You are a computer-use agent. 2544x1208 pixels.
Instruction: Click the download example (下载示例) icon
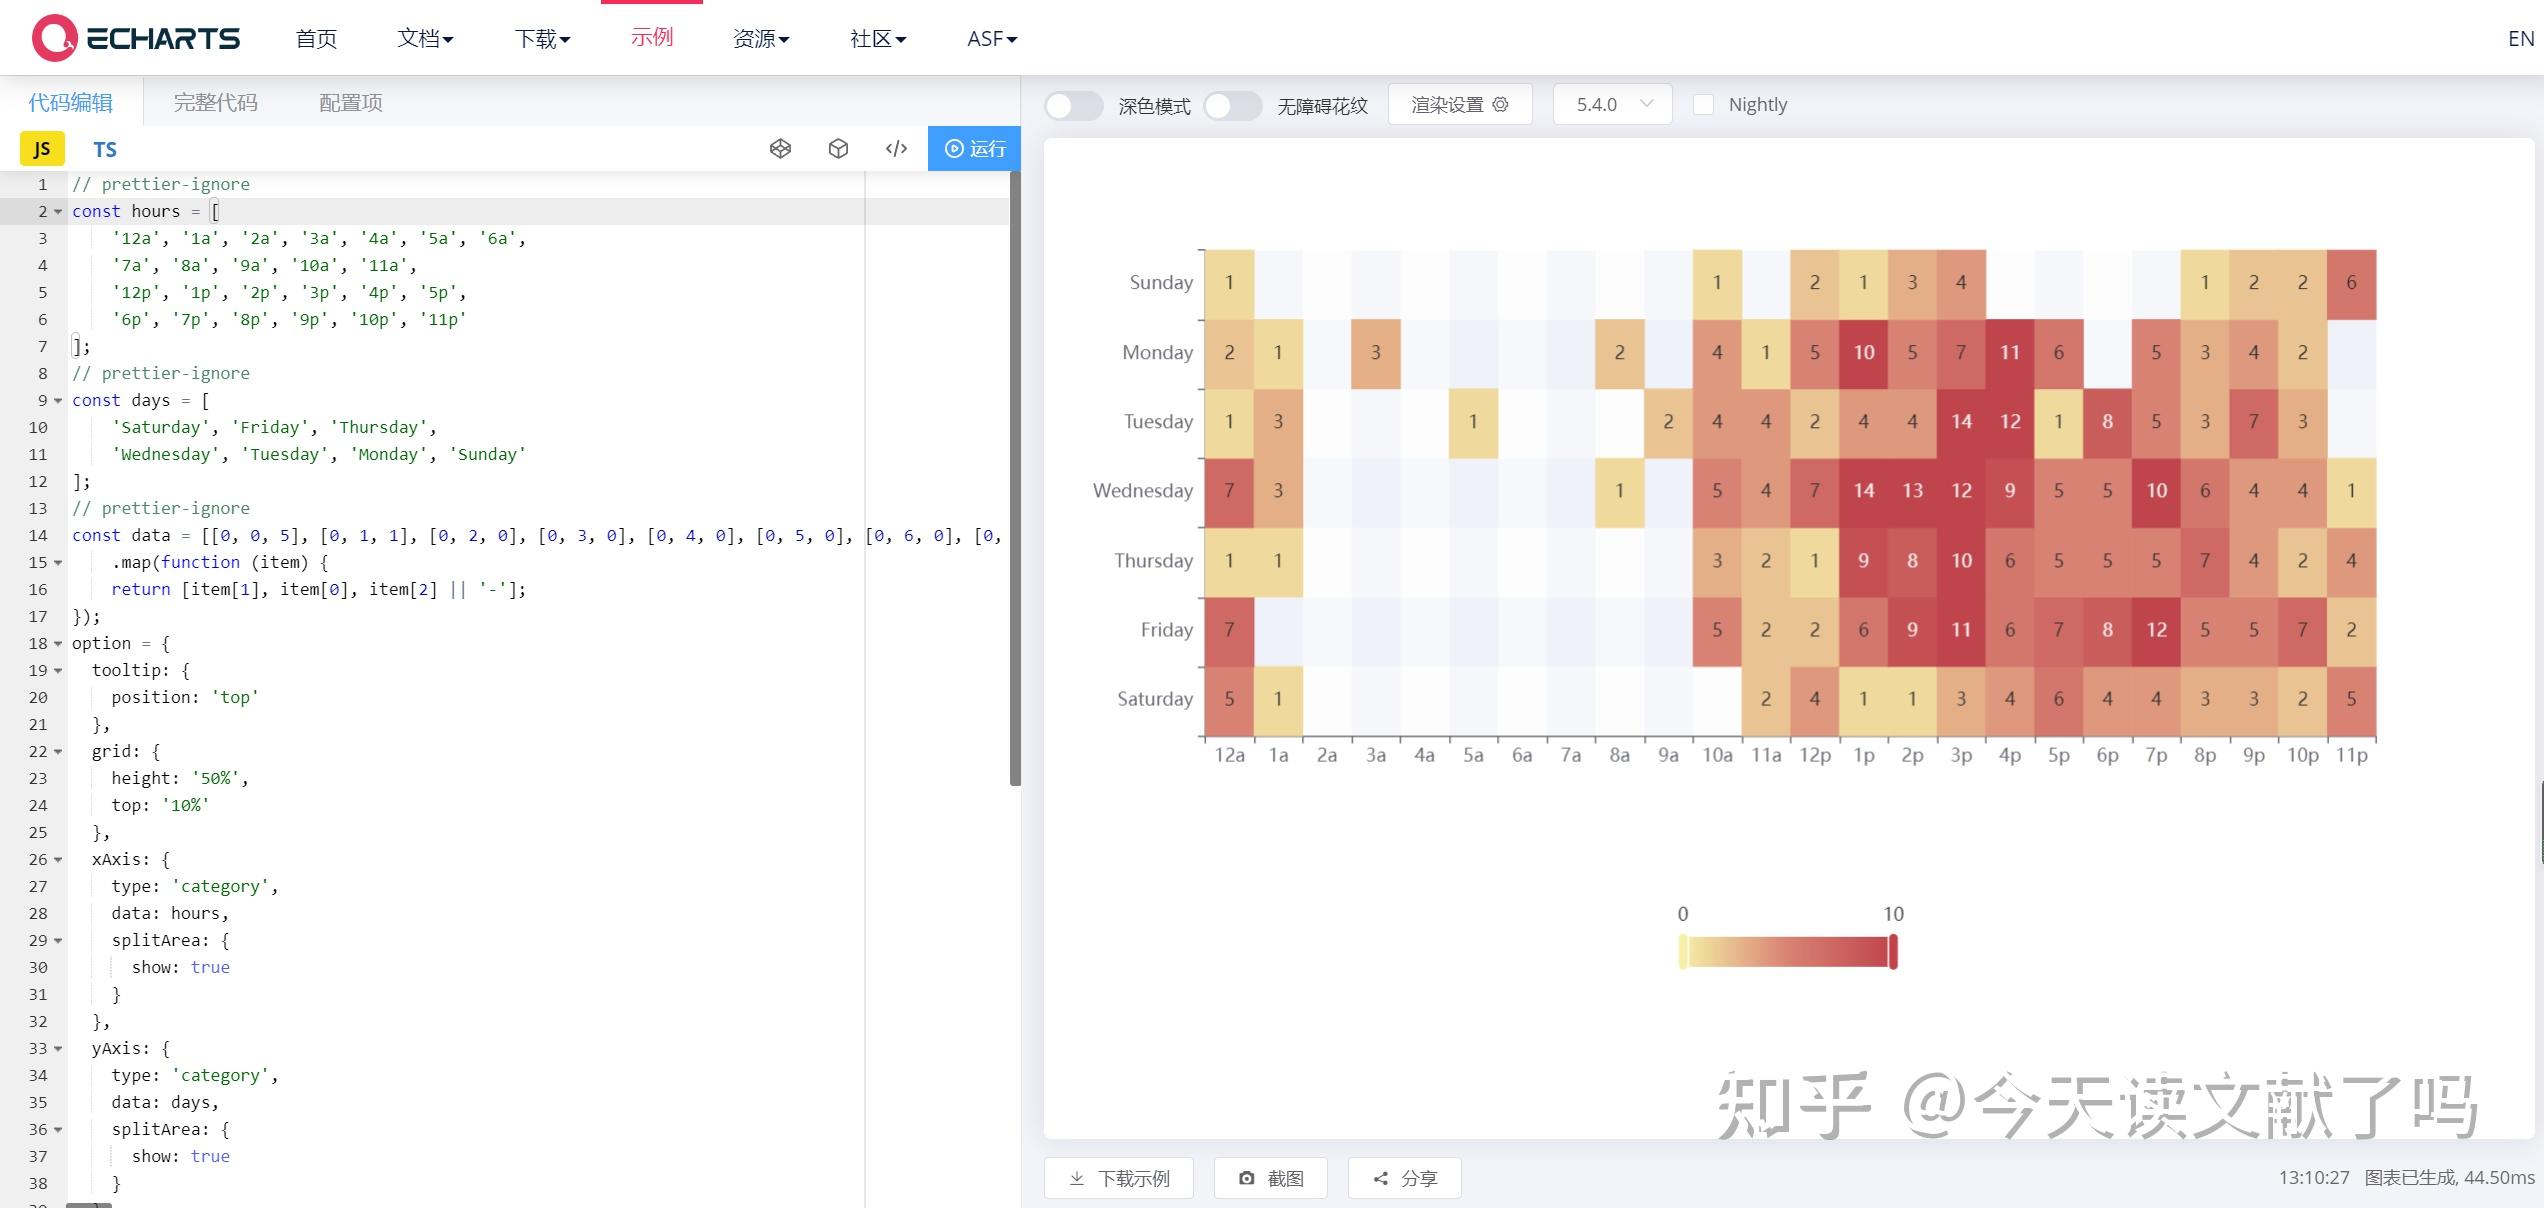tap(1077, 1178)
